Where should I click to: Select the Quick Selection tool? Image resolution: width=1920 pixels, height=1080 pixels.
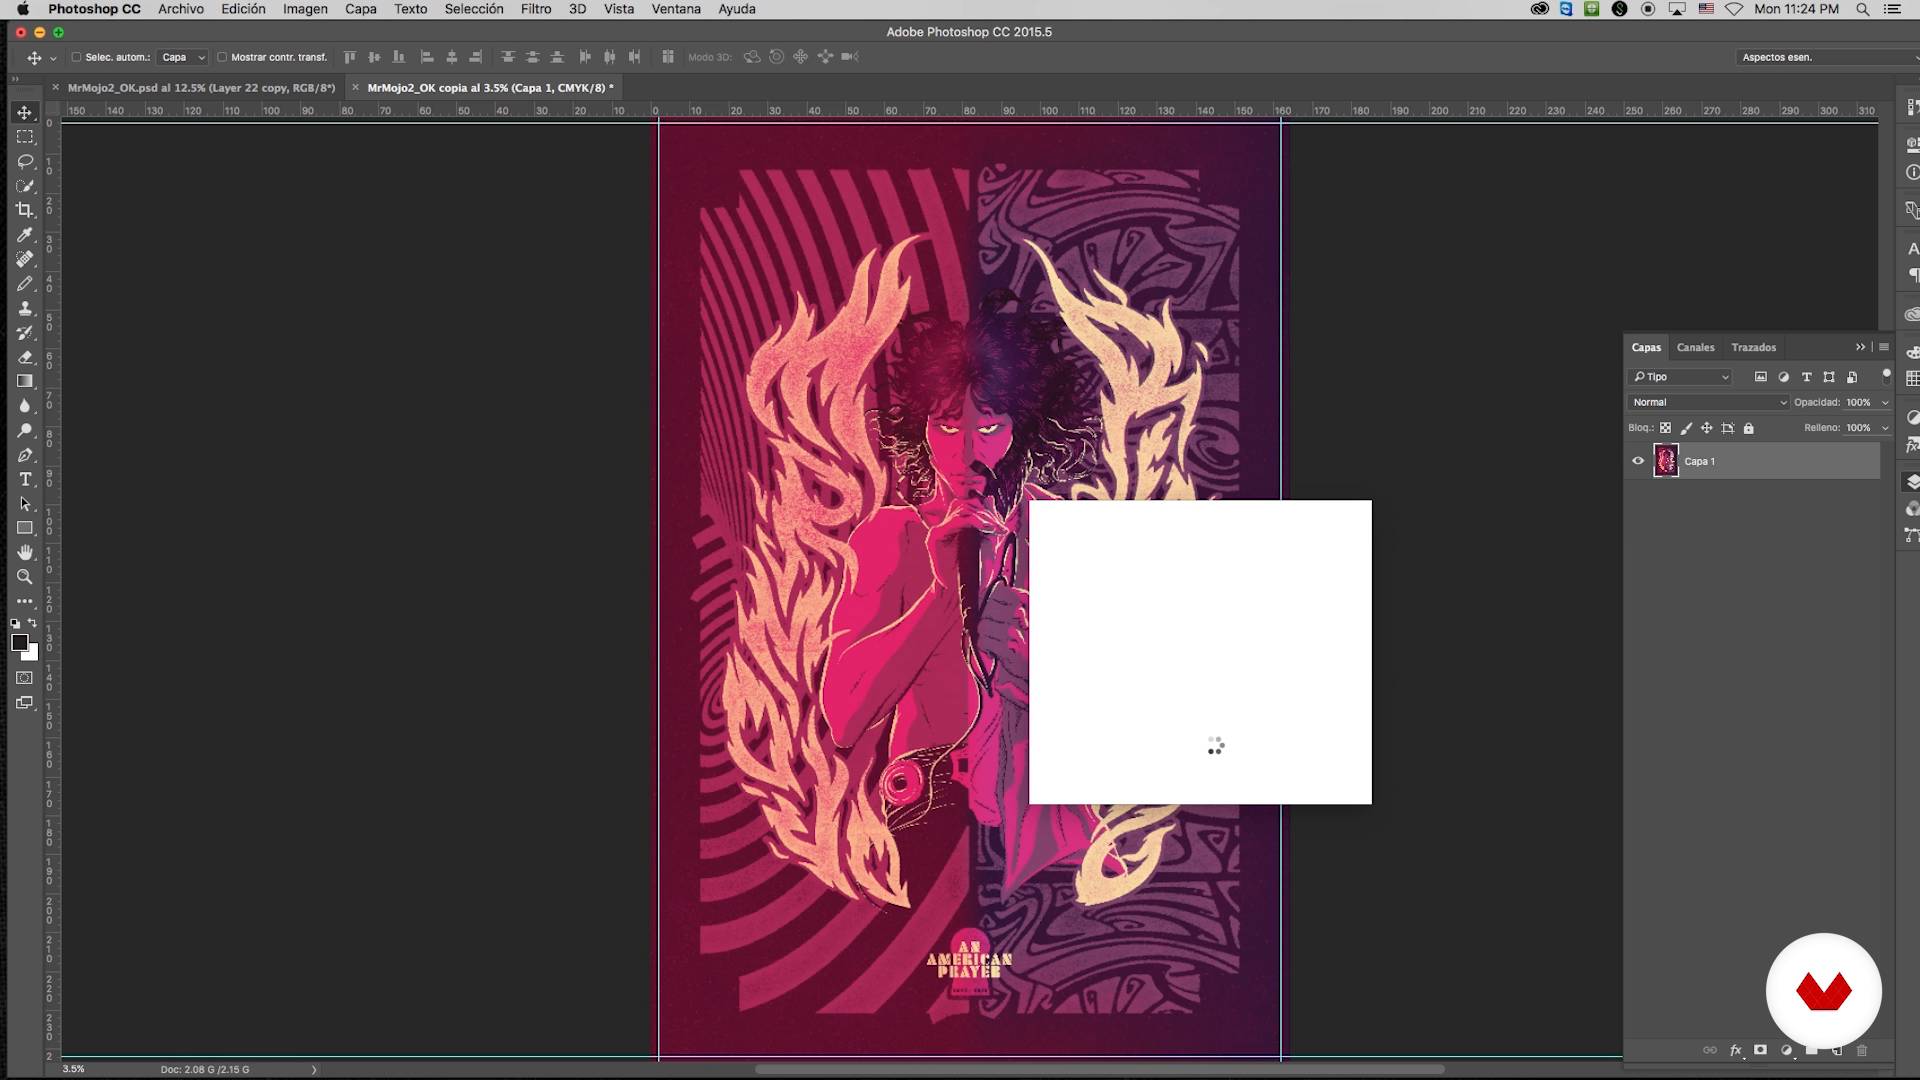[25, 186]
